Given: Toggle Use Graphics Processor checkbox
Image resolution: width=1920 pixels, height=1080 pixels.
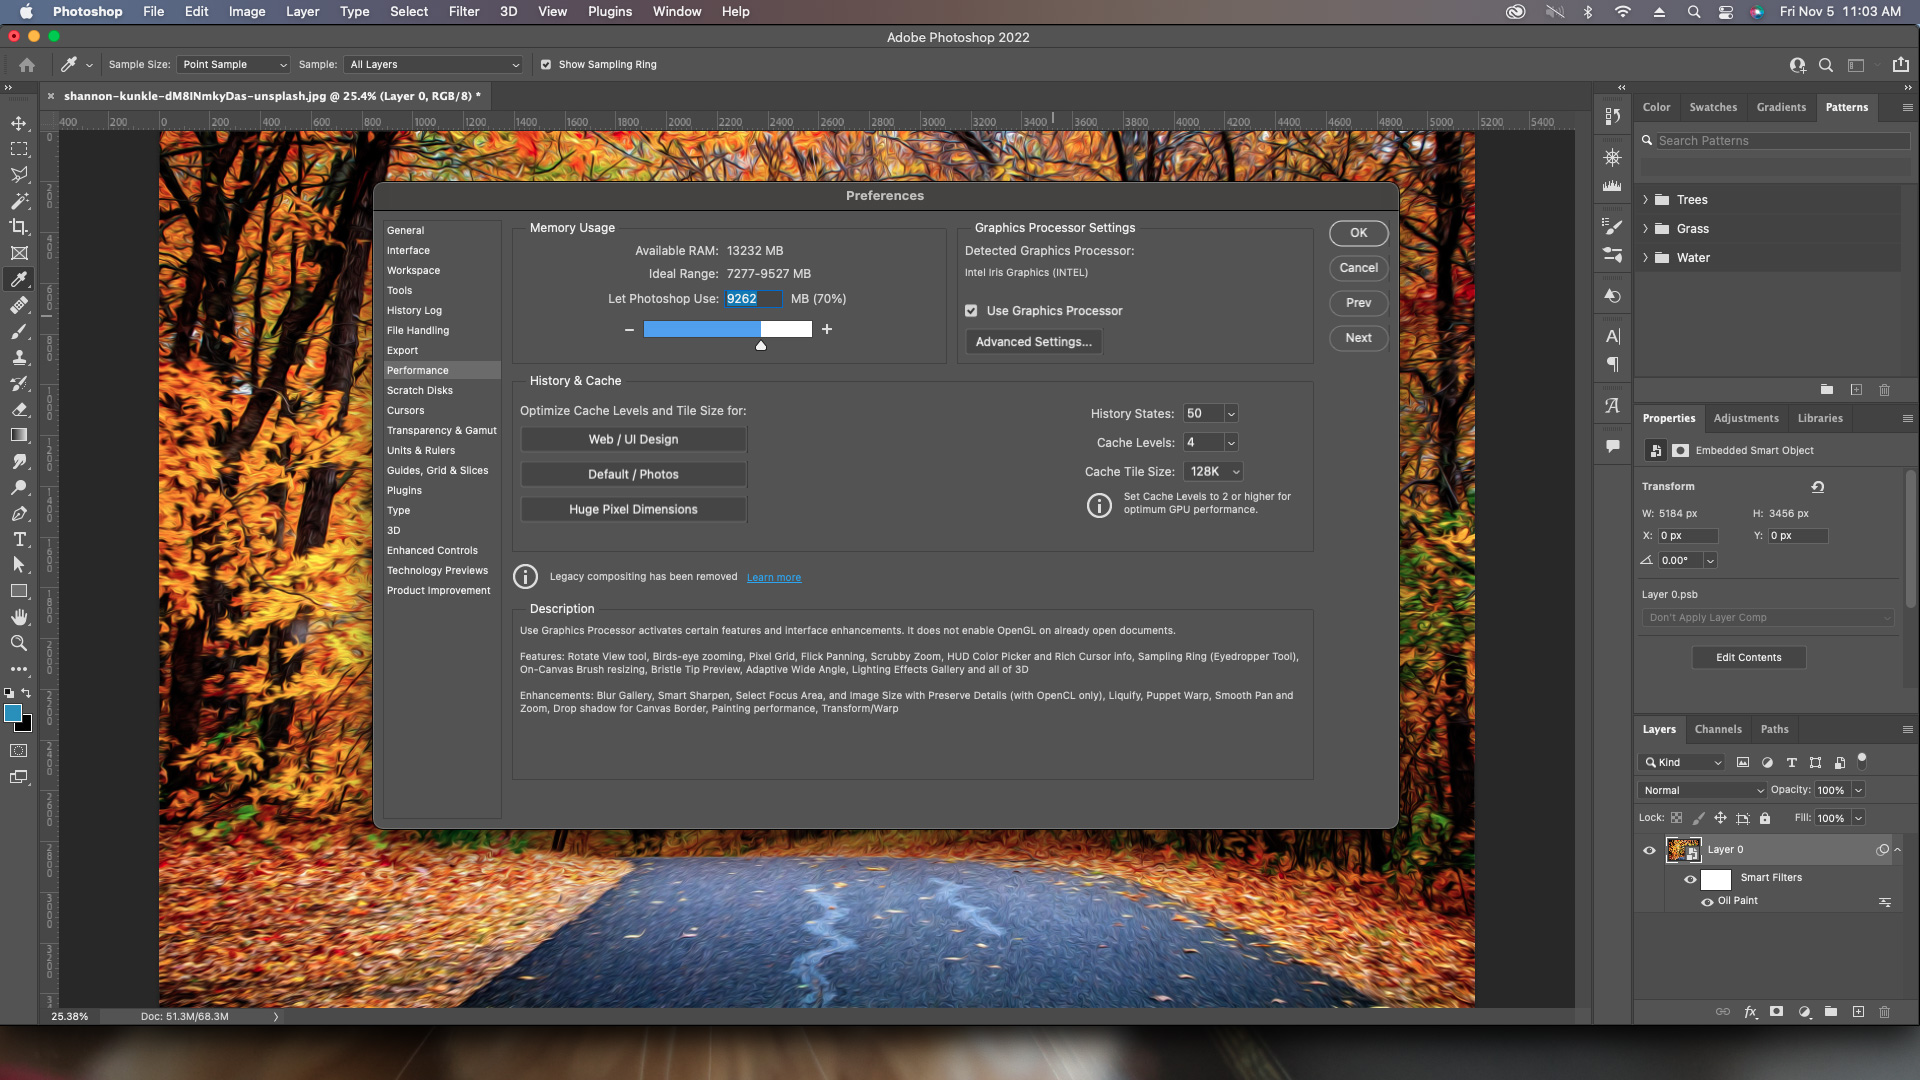Looking at the screenshot, I should point(973,310).
